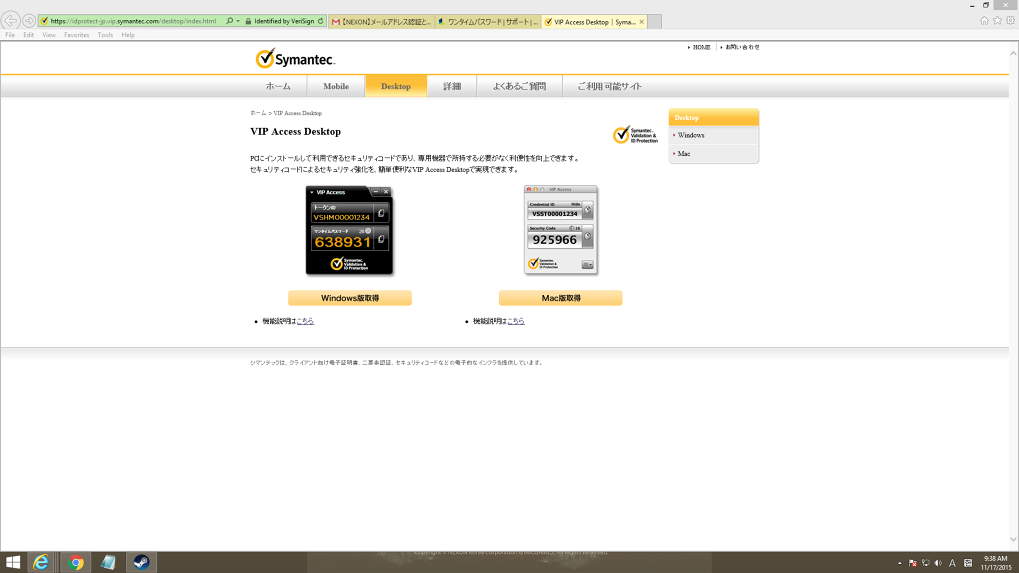Click the browser back arrow button
This screenshot has height=573, width=1019.
[x=11, y=20]
